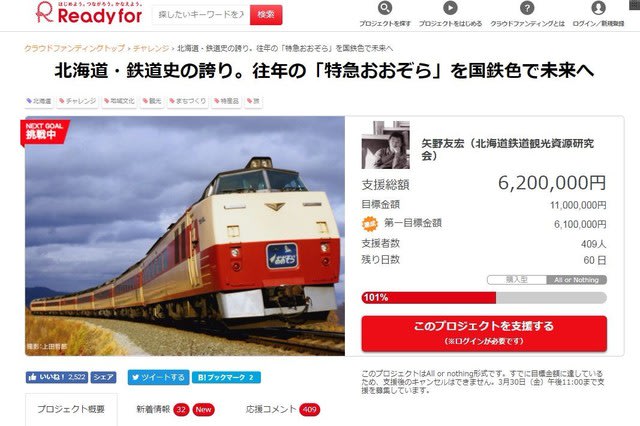Switch to the 新着情報 tab
Screen dimensions: 640x426
pos(175,409)
